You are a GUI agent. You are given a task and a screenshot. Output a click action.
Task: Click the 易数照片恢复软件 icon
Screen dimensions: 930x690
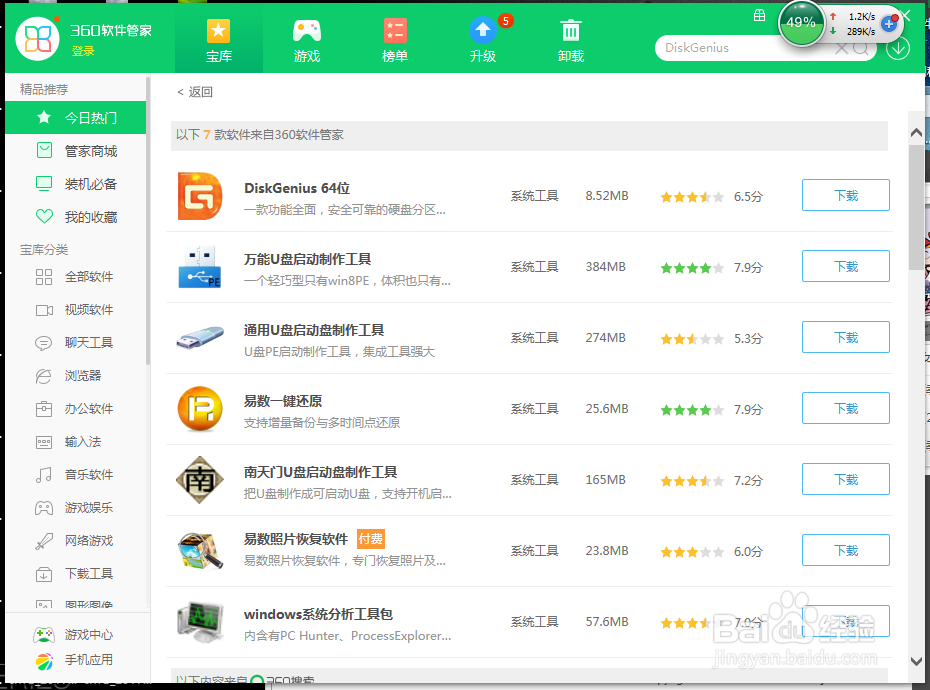[200, 551]
